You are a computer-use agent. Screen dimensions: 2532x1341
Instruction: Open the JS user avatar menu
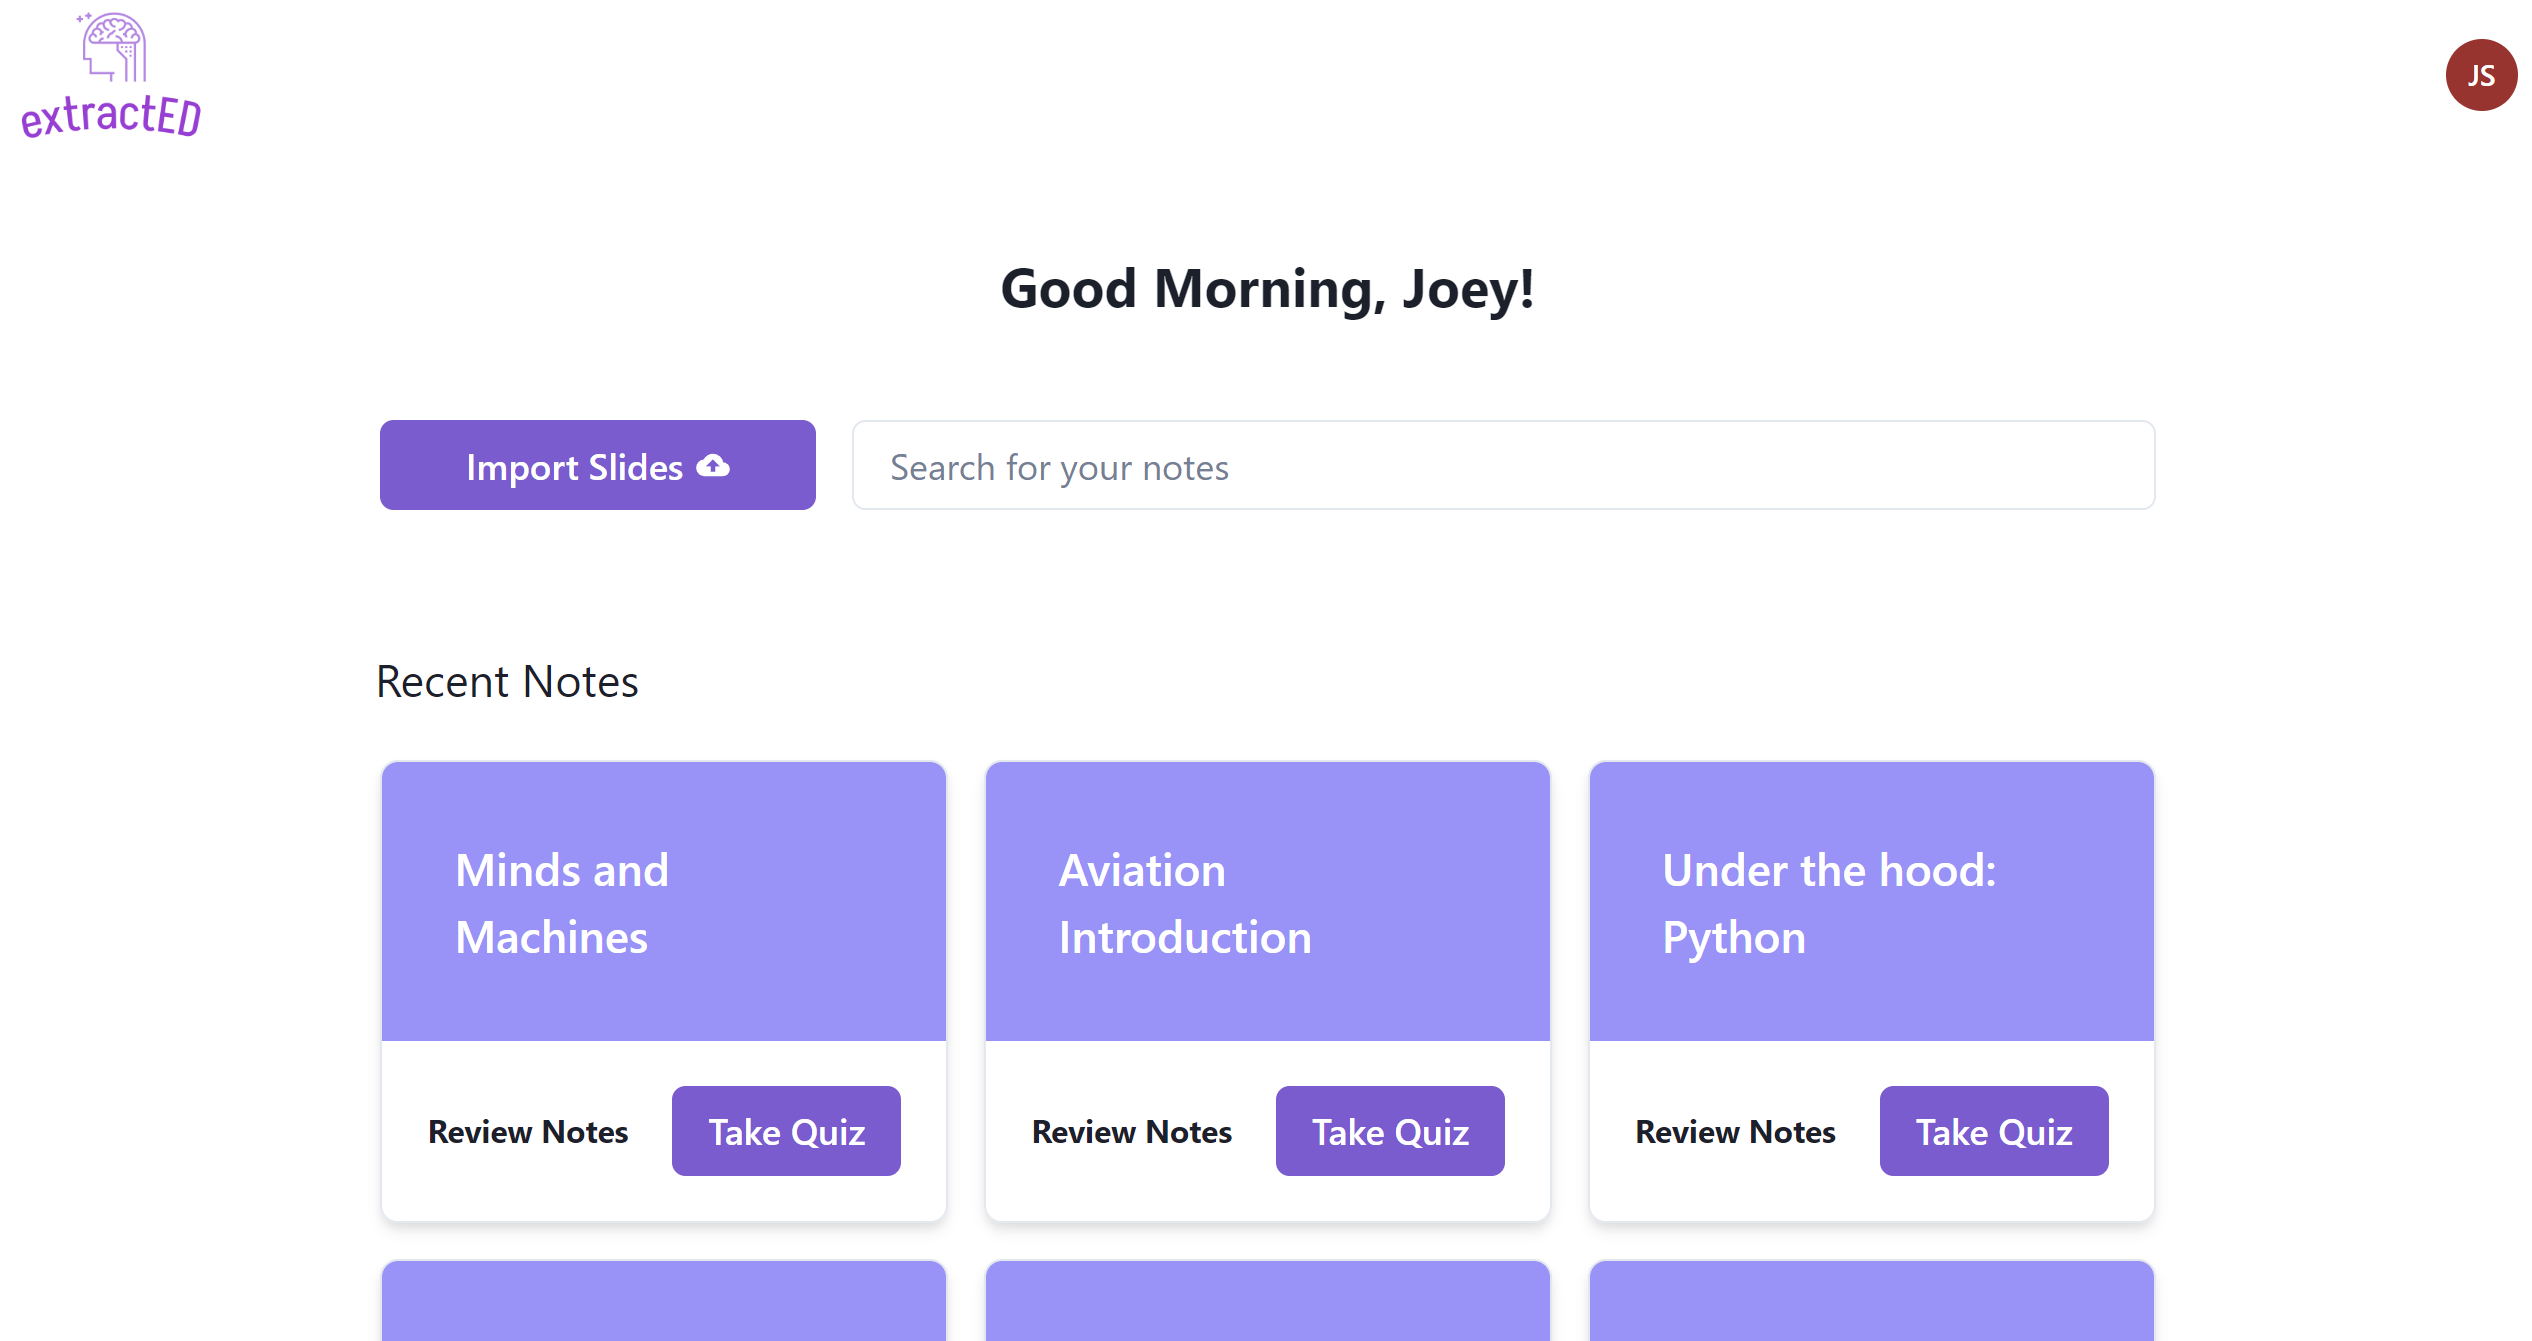click(2481, 75)
